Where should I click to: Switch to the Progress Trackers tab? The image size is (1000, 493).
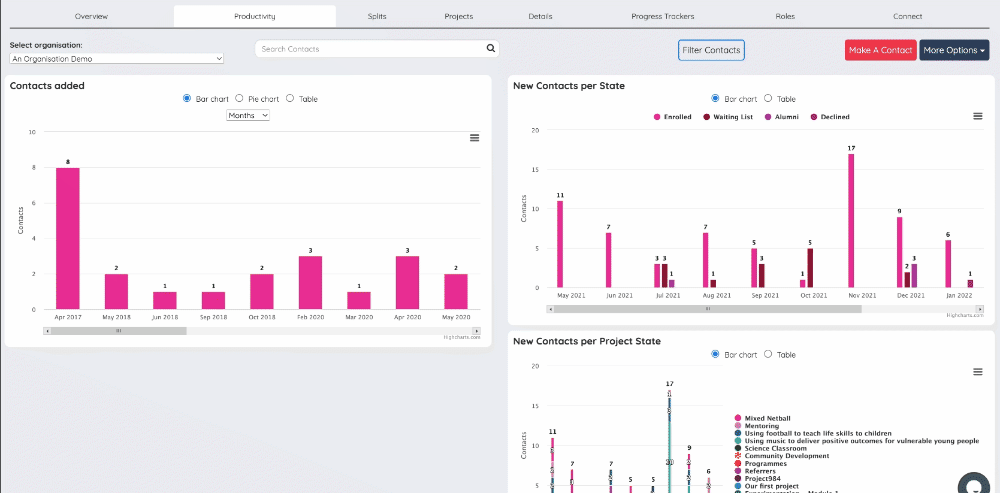tap(663, 16)
